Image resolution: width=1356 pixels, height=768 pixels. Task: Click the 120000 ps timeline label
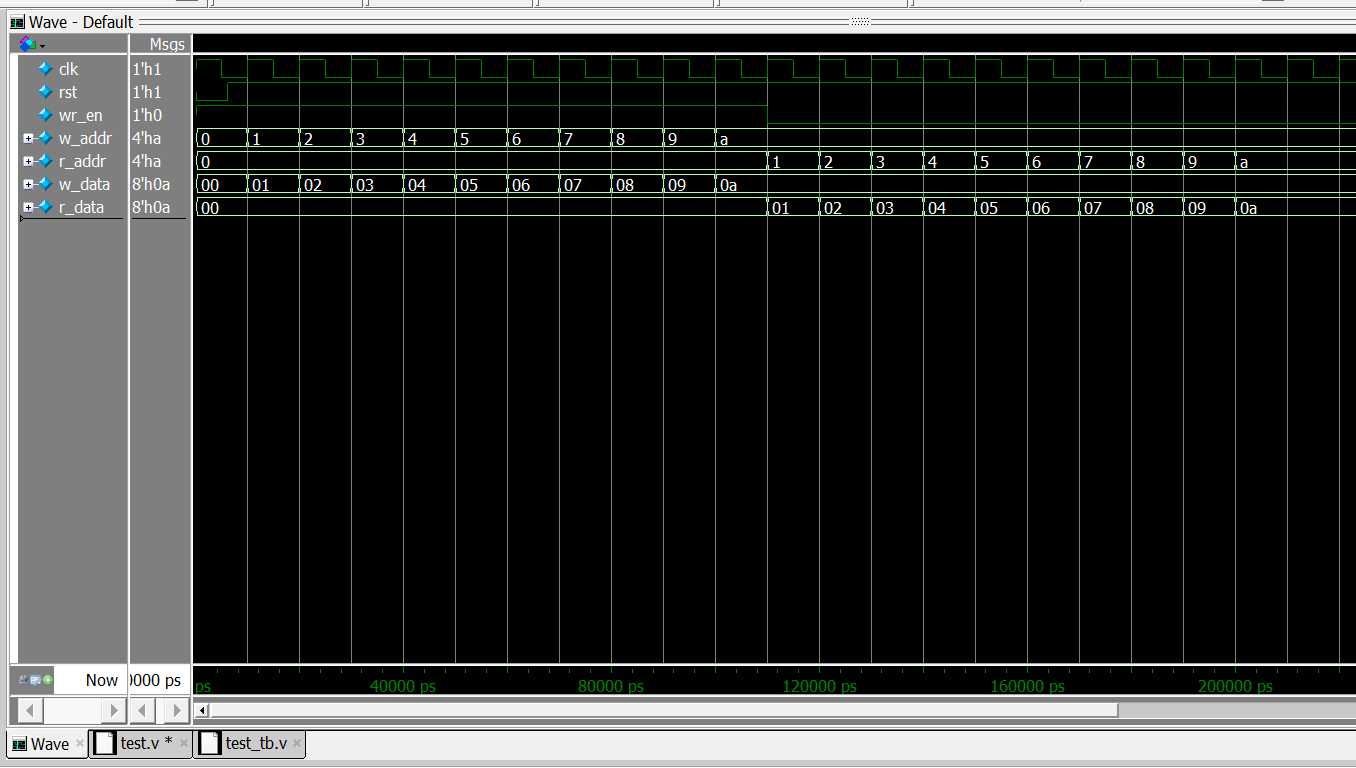820,687
